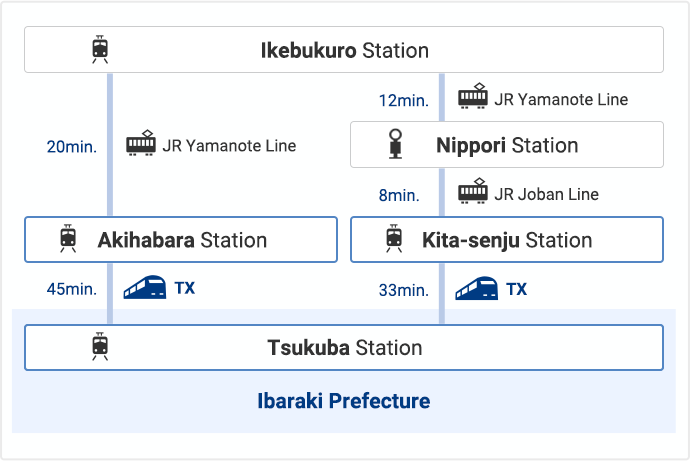This screenshot has height=461, width=690.
Task: Click the tram icon beside the 20min. JR Yamanote Line
Action: 141,143
